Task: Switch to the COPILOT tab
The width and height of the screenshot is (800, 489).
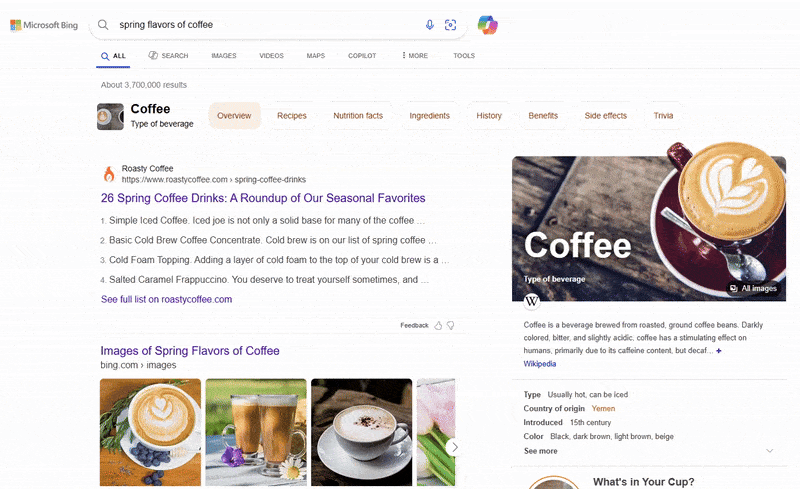Action: pos(362,55)
